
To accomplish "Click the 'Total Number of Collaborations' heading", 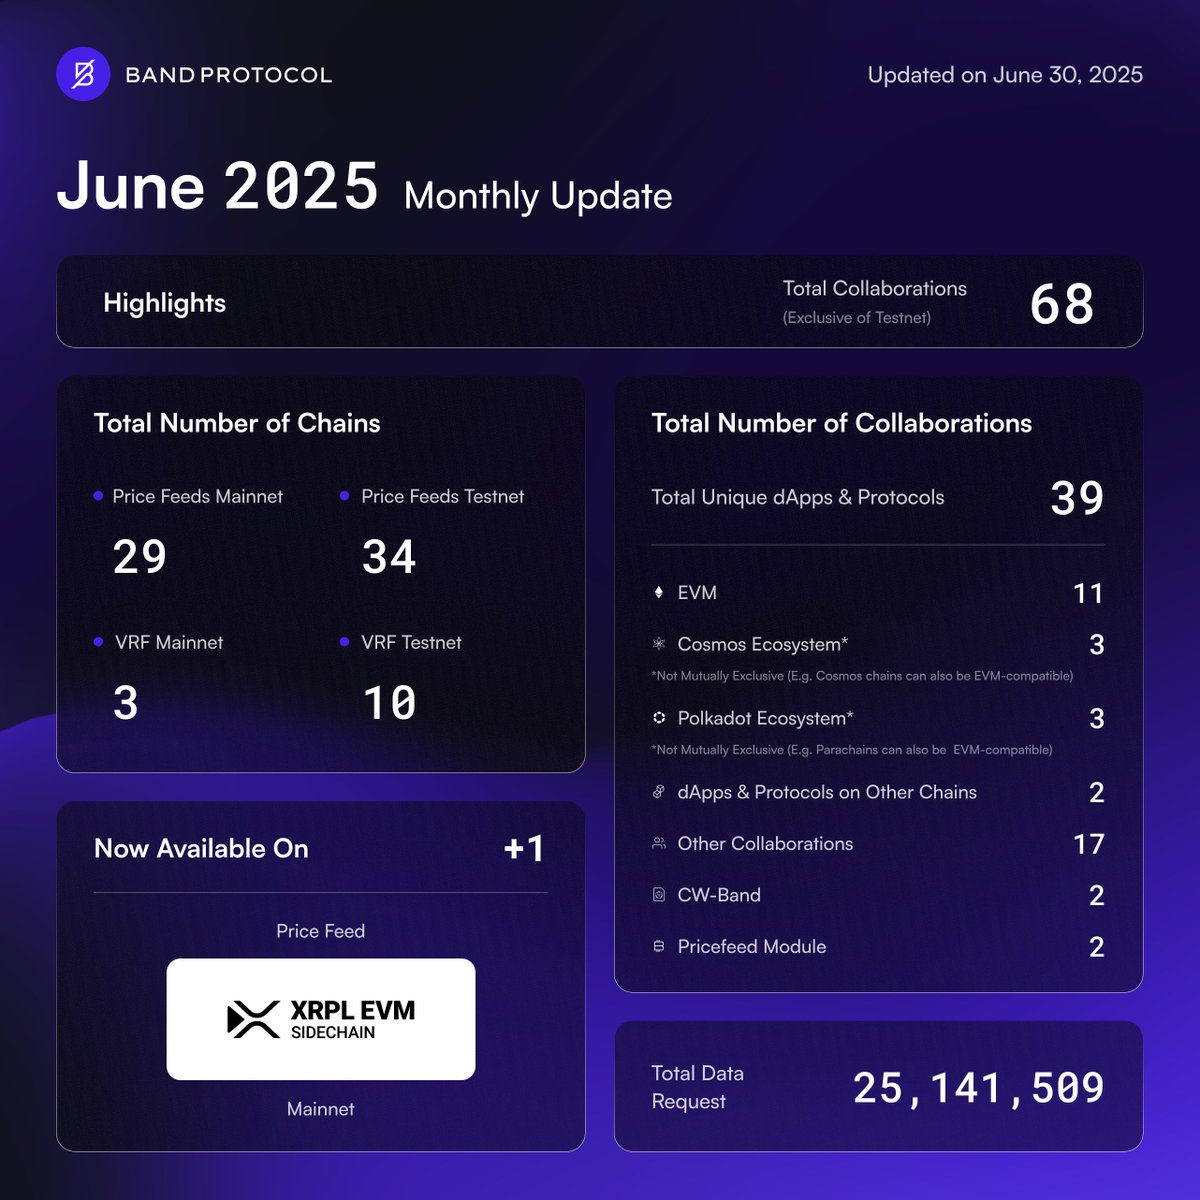I will coord(842,423).
